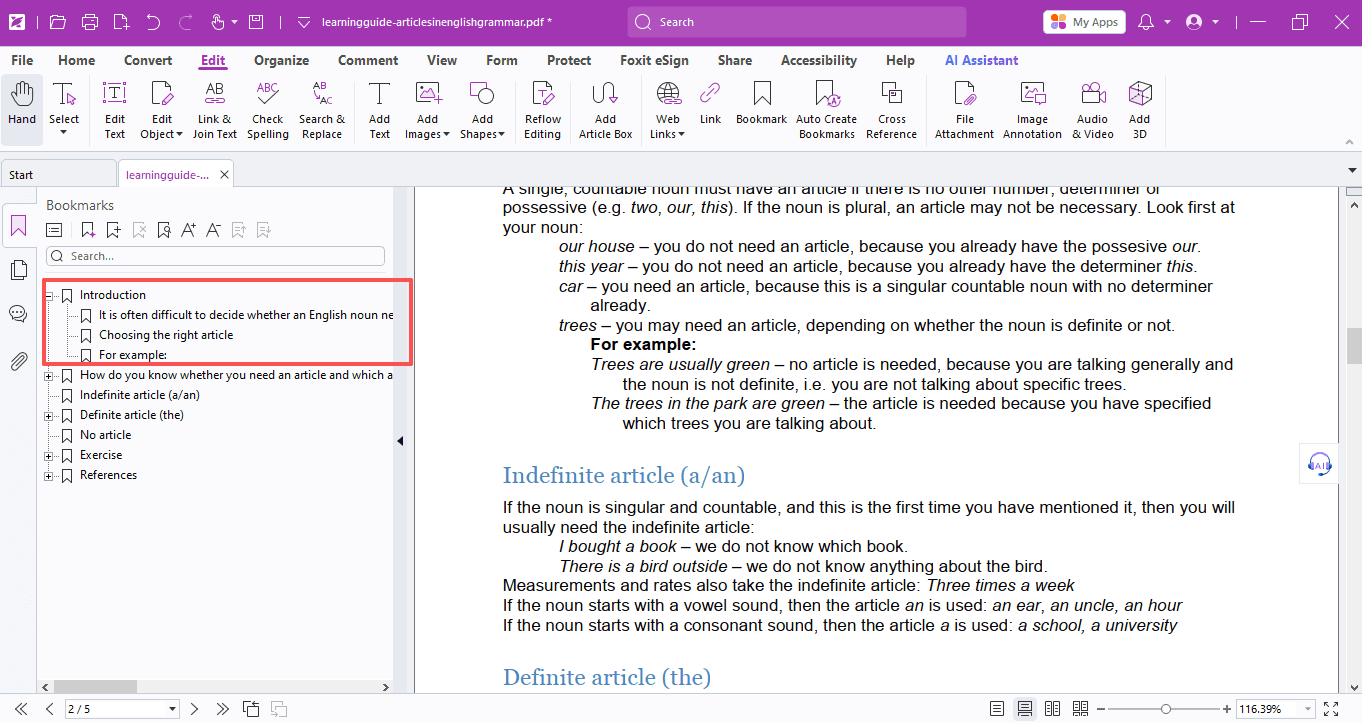
Task: Open Add Images dropdown
Action: (445, 134)
